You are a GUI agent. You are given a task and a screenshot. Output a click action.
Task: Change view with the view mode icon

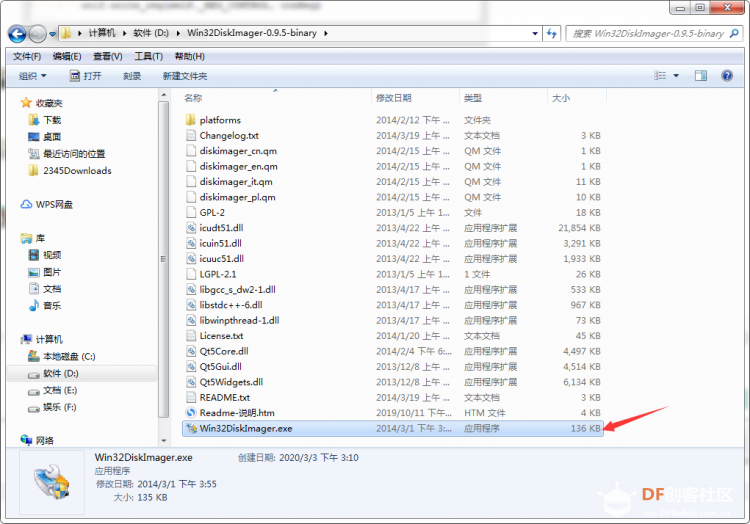point(660,76)
